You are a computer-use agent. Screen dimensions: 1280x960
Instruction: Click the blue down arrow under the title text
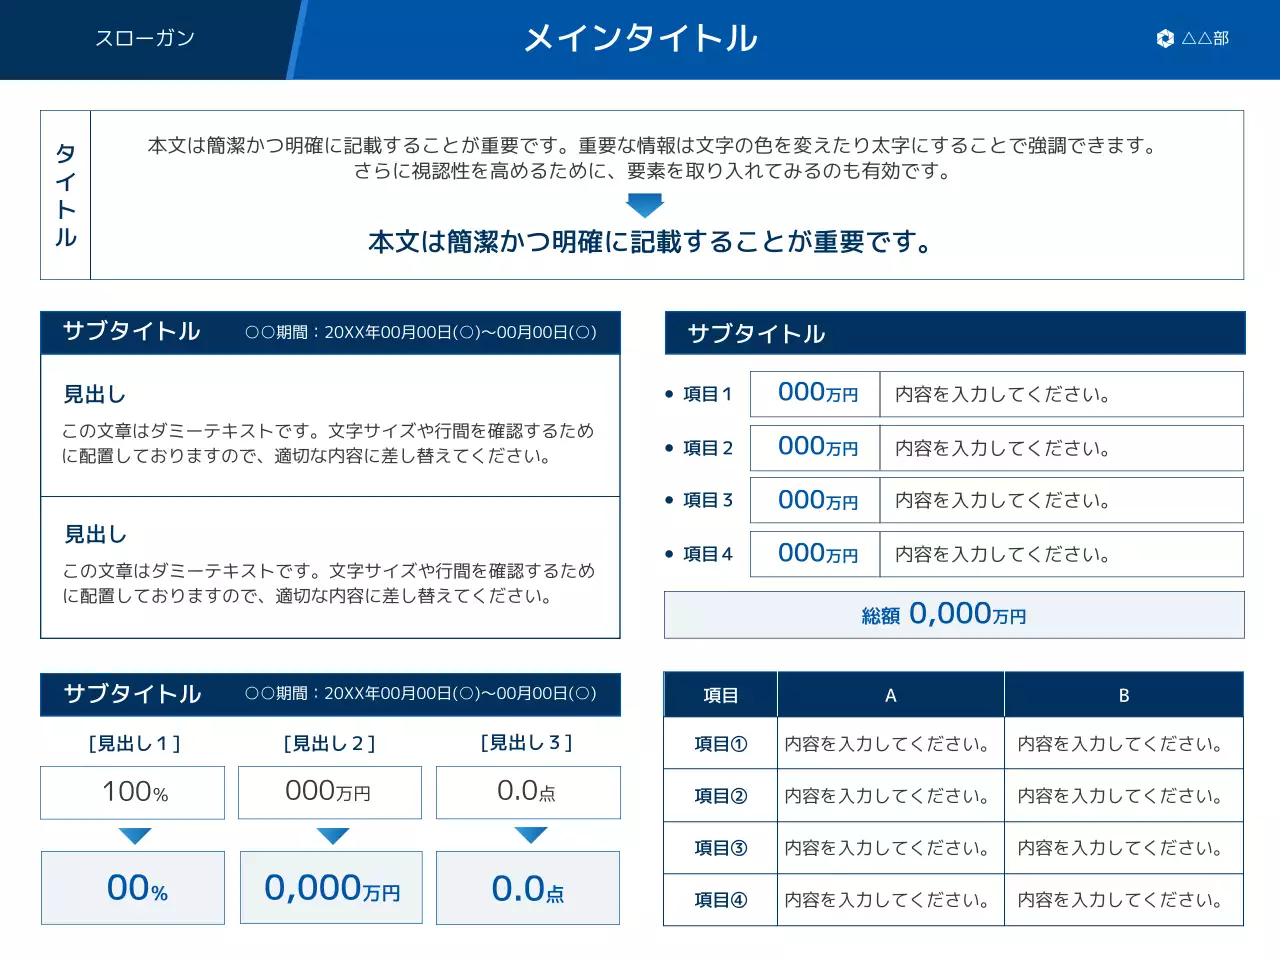click(644, 205)
